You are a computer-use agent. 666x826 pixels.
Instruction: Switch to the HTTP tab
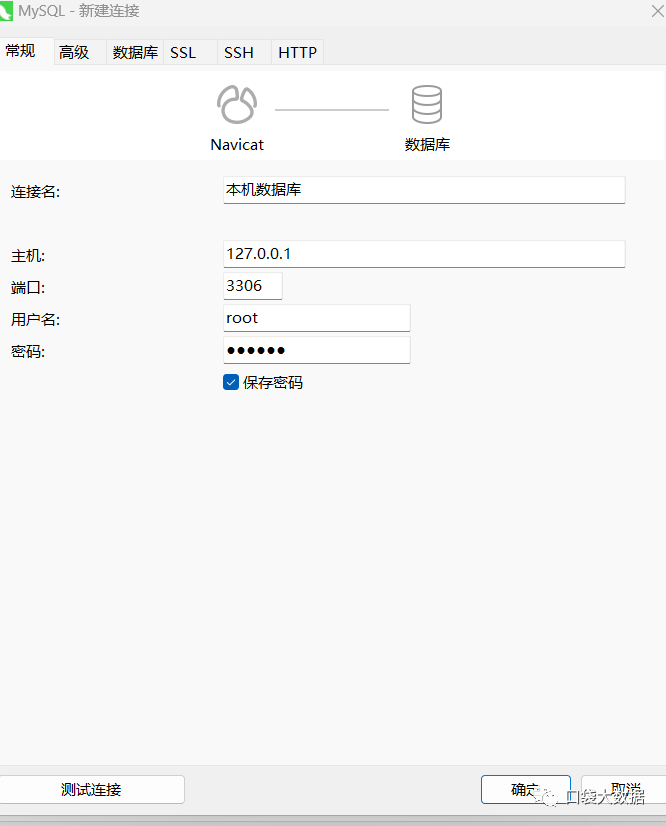click(x=297, y=53)
